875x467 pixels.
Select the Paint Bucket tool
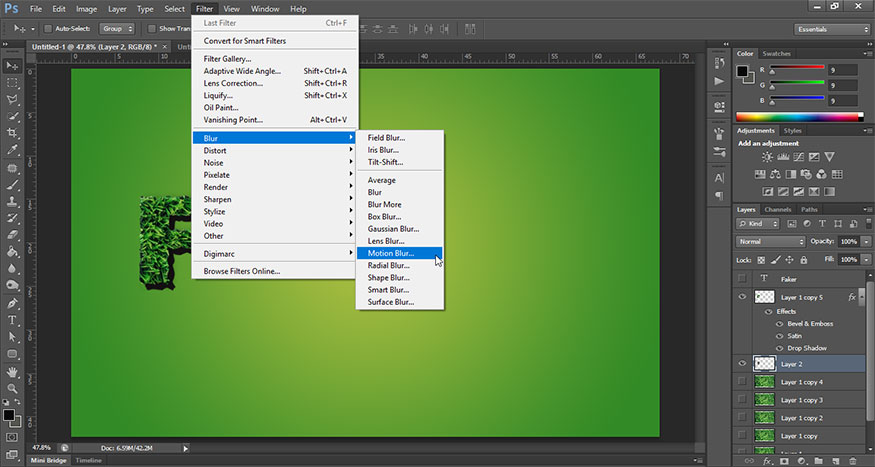pos(12,252)
